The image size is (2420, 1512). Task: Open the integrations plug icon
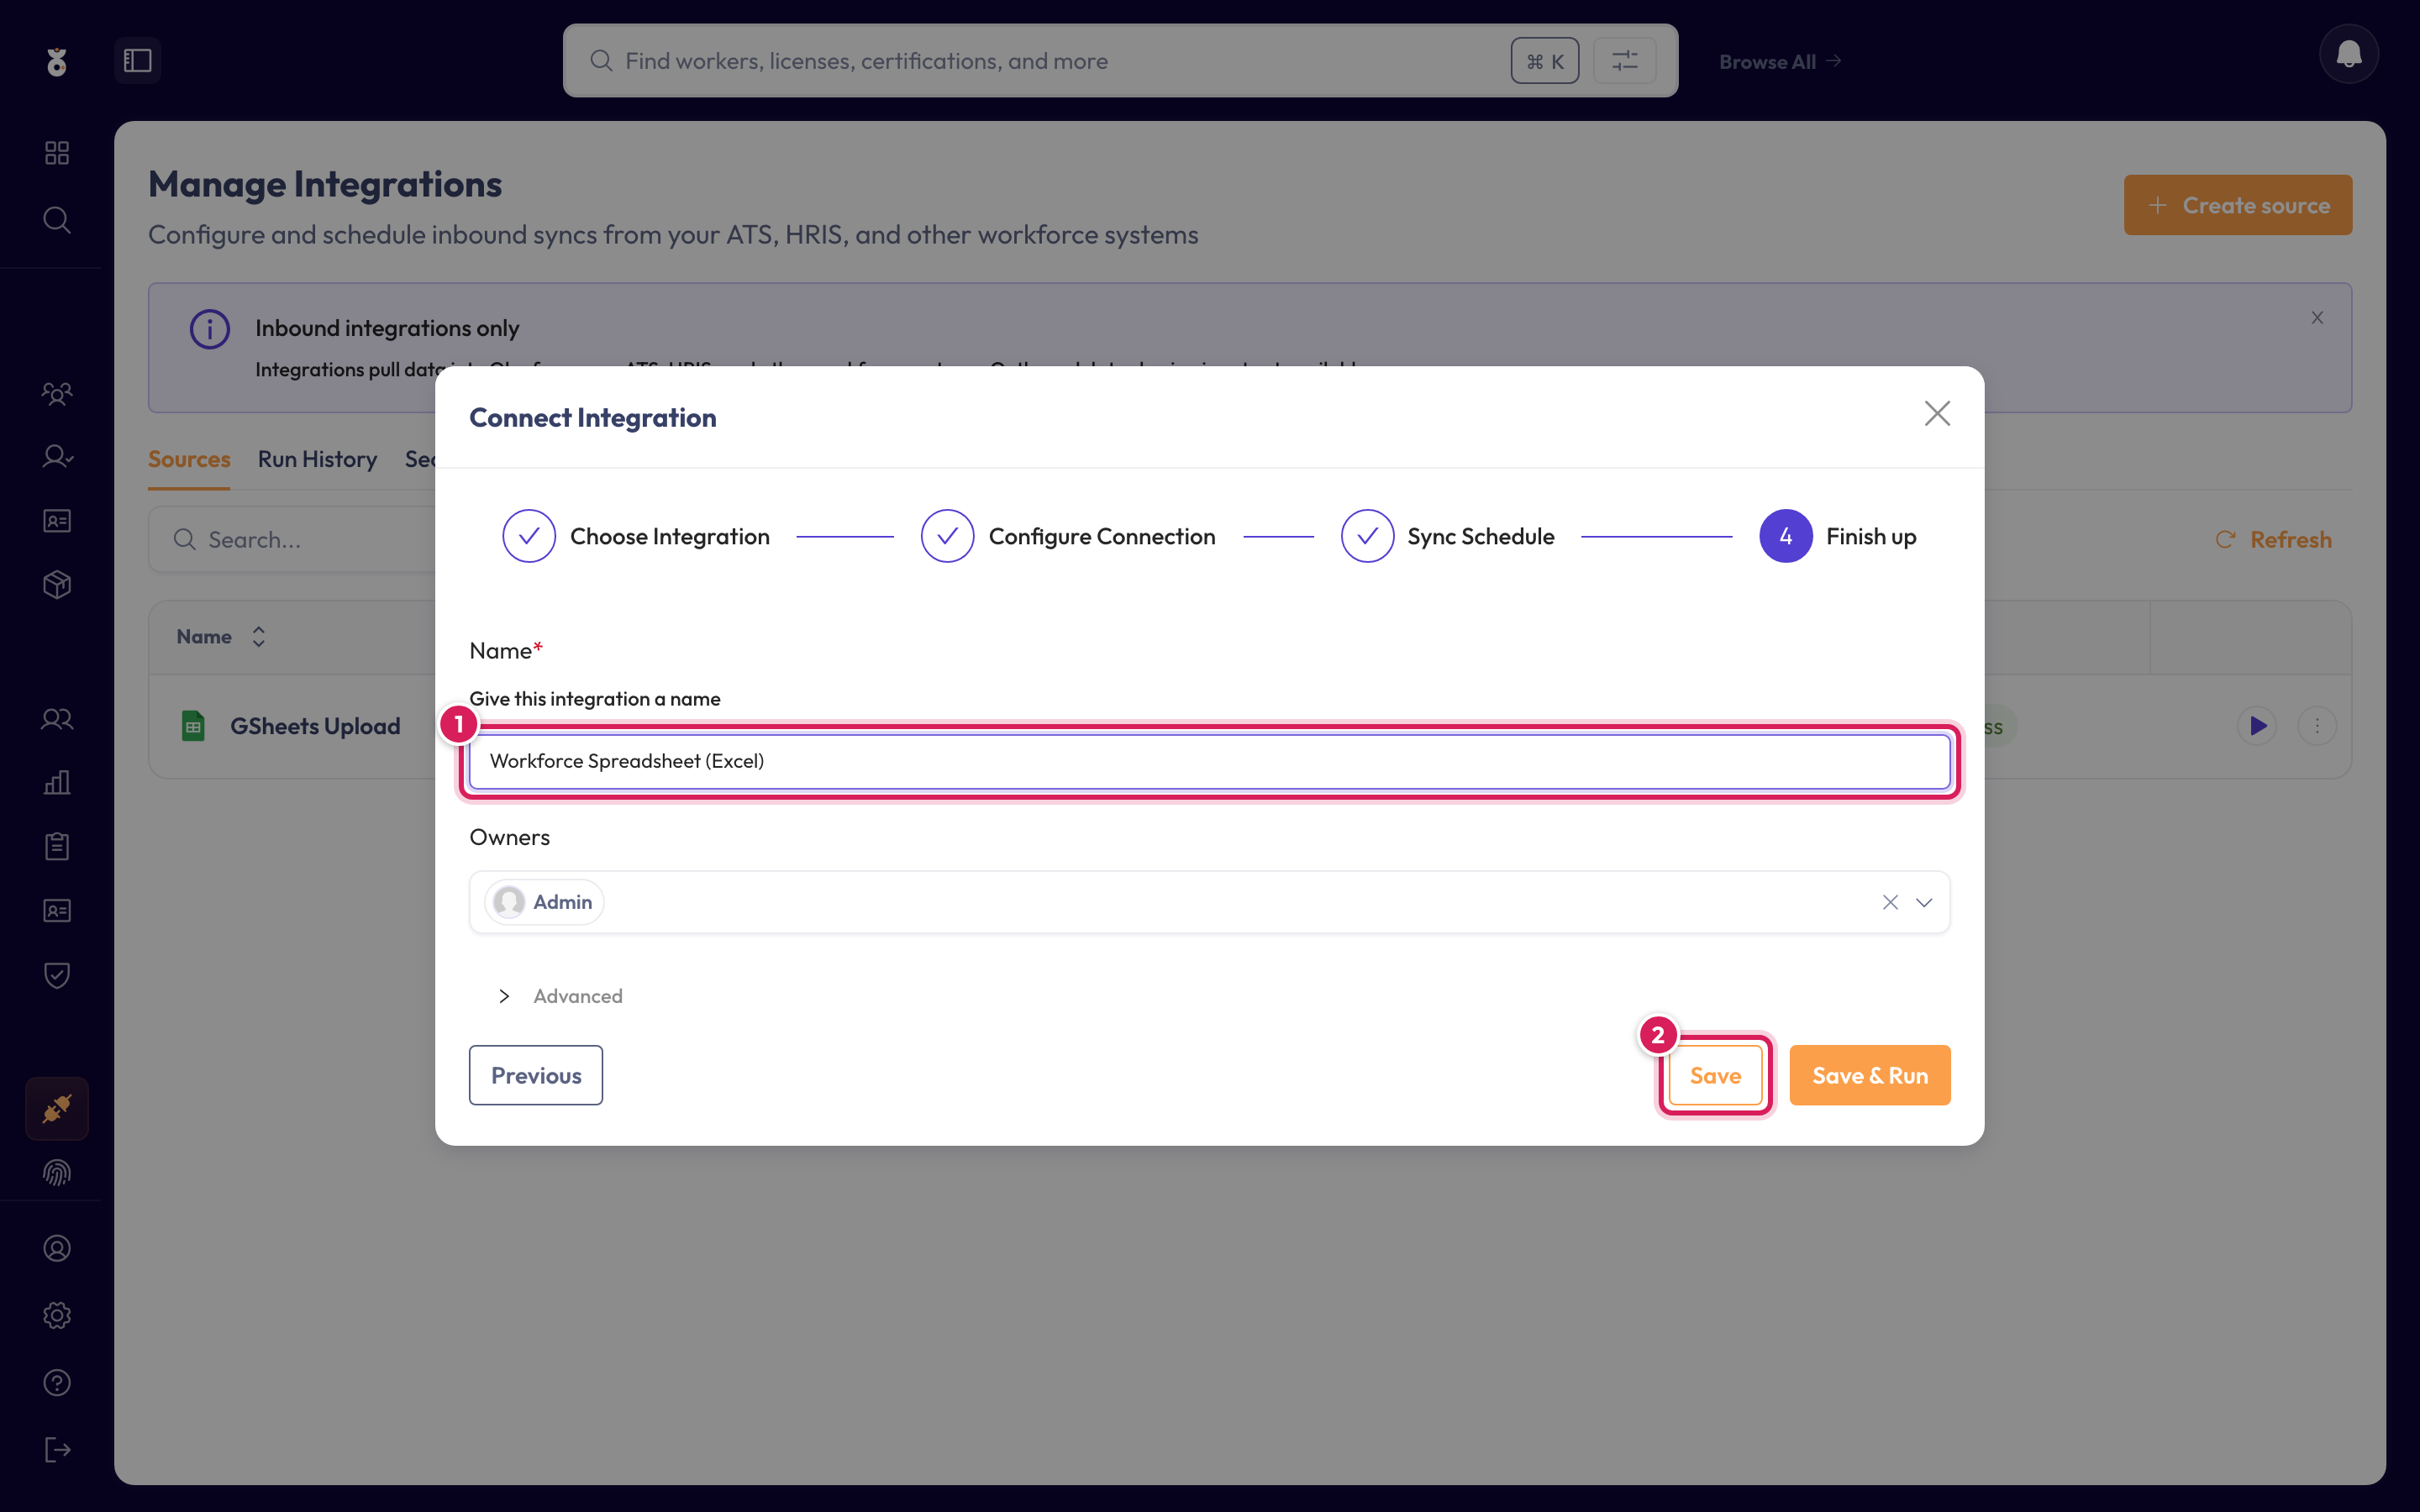tap(57, 1108)
